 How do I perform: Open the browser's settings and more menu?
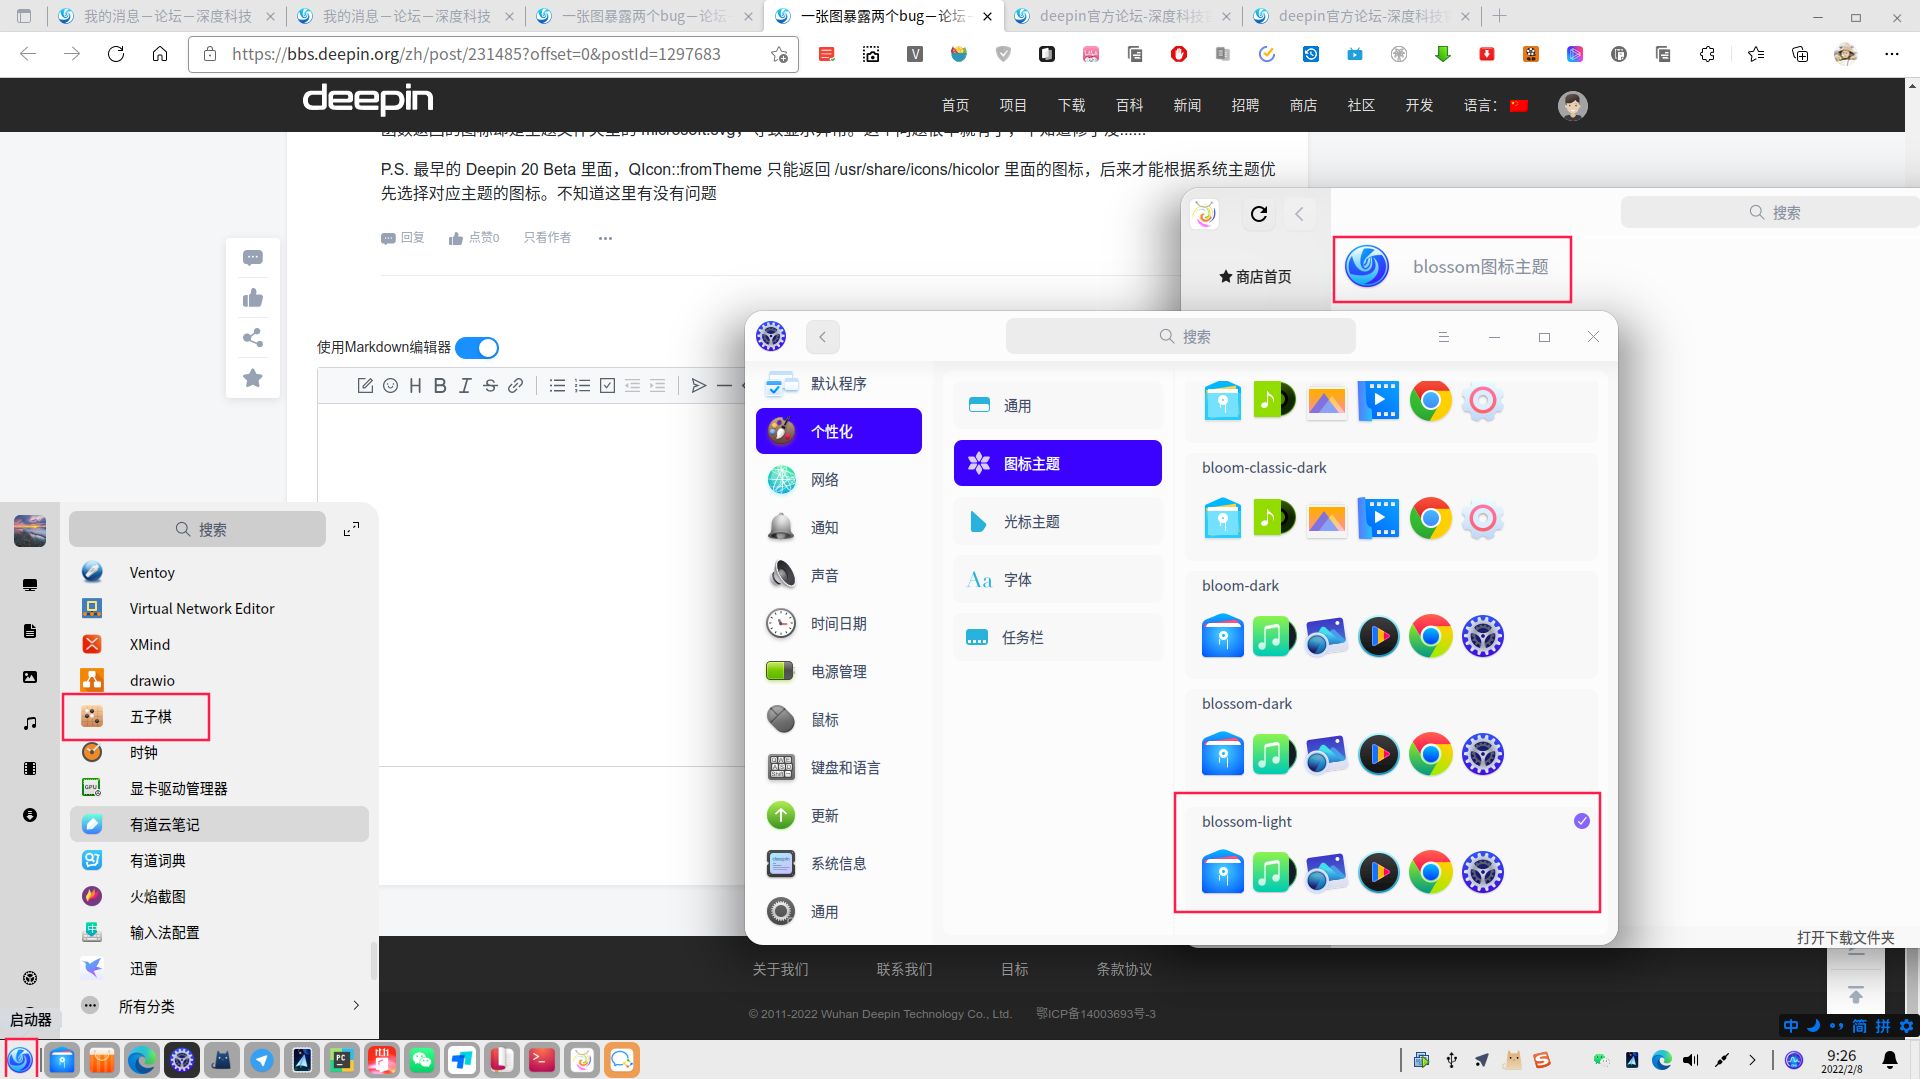coord(1891,54)
